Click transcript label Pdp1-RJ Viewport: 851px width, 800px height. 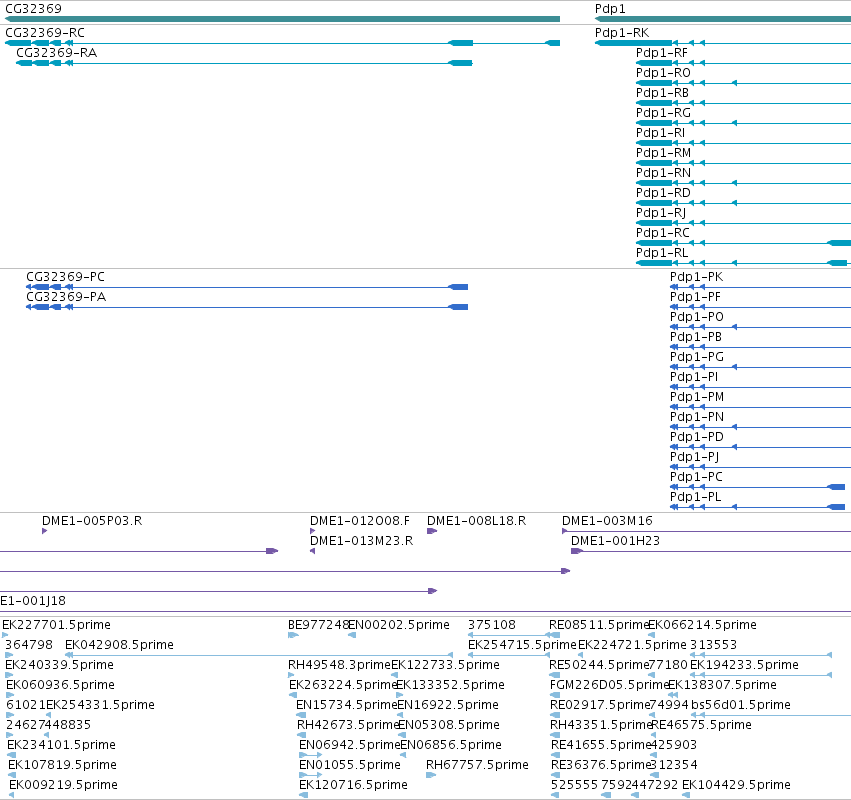[661, 213]
